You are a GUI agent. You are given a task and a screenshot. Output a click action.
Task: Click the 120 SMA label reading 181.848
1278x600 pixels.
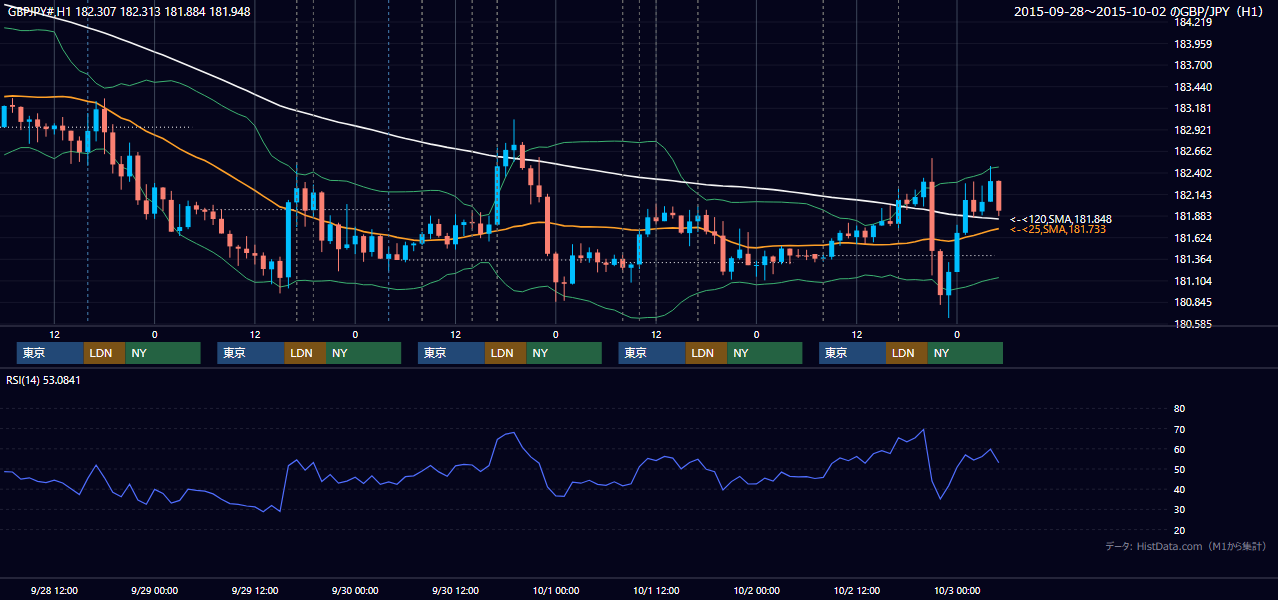1060,219
